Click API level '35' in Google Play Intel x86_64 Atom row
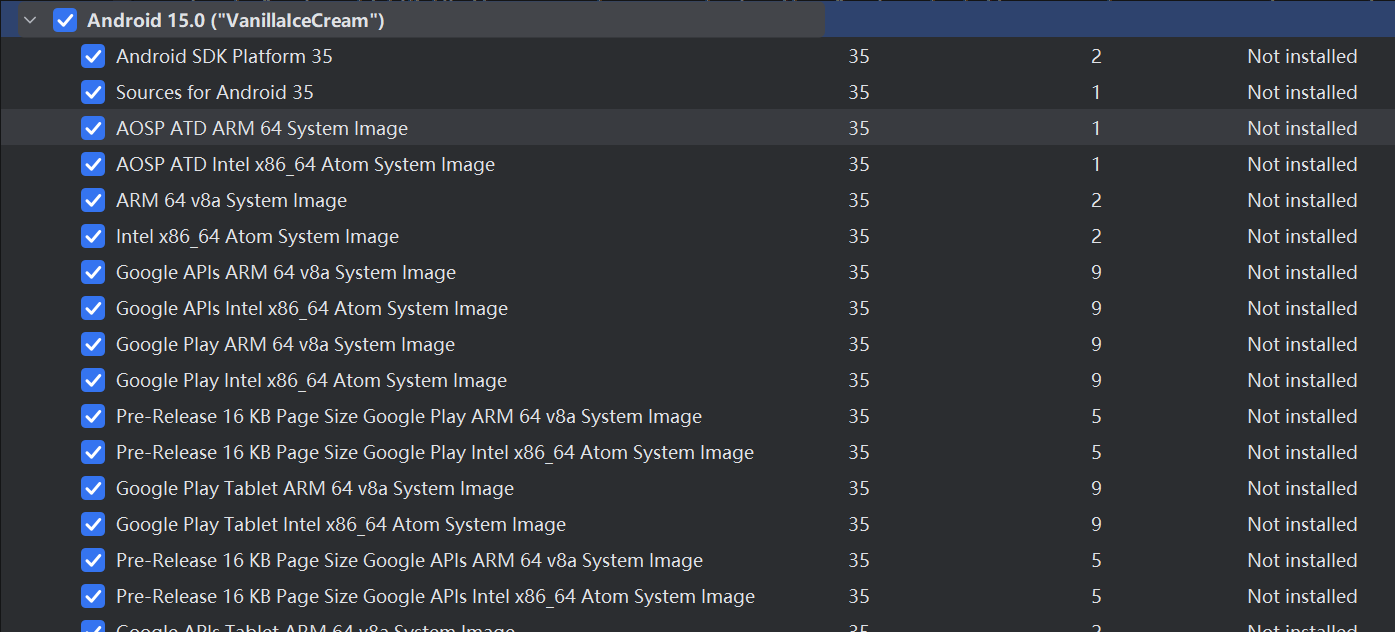Viewport: 1395px width, 632px height. [x=859, y=380]
